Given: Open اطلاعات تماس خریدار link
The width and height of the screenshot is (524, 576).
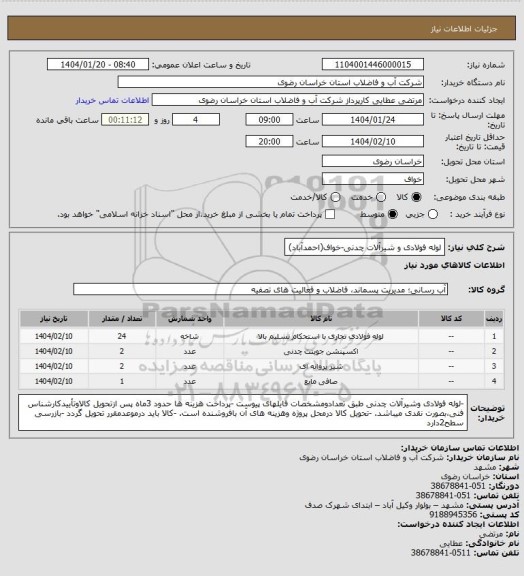Looking at the screenshot, I should 112,100.
